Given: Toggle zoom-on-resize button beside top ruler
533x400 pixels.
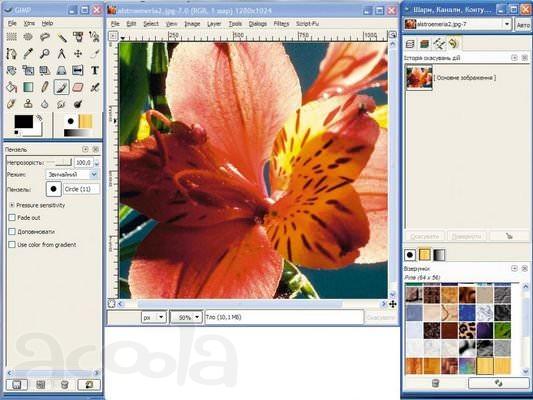Looking at the screenshot, I should coord(393,35).
